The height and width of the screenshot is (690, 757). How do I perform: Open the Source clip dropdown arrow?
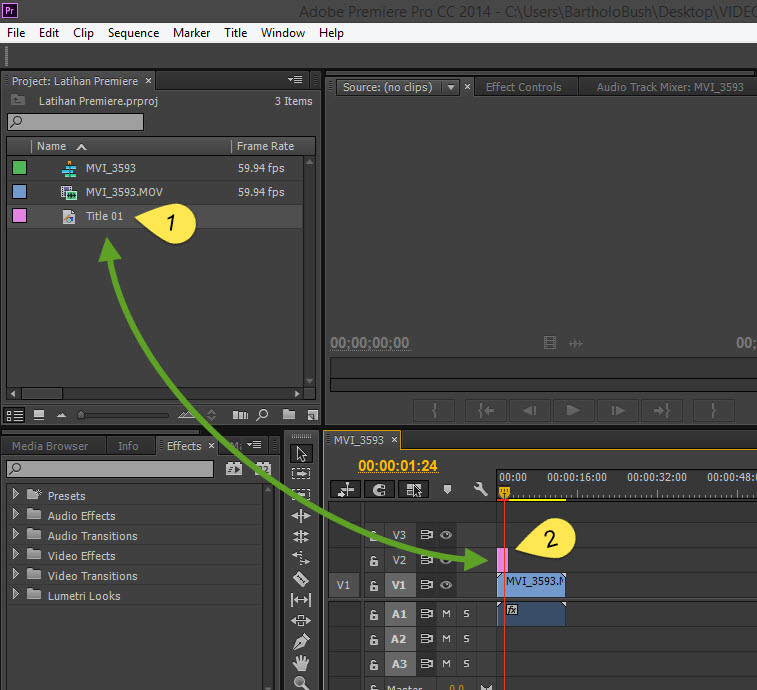click(450, 87)
